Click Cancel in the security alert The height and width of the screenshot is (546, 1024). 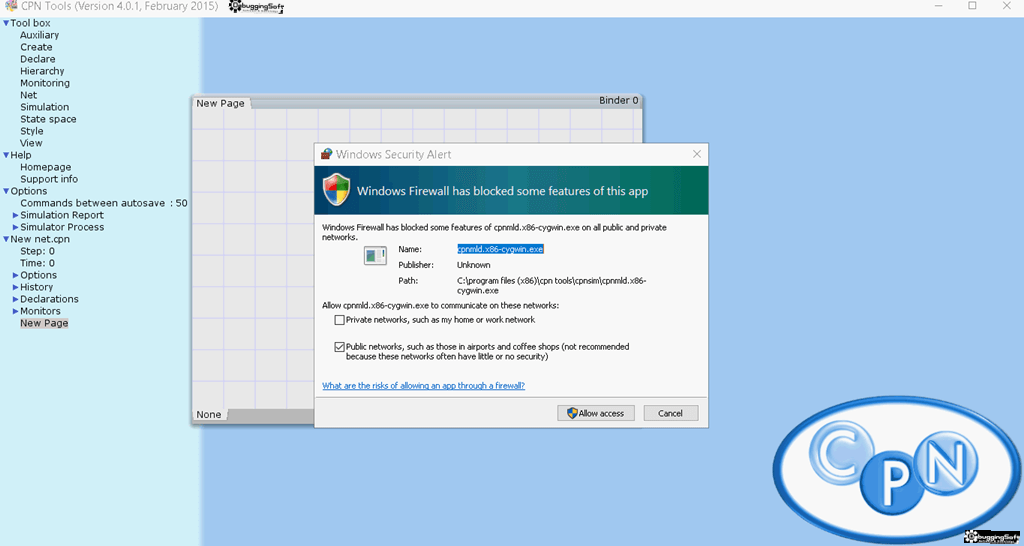[x=671, y=413]
